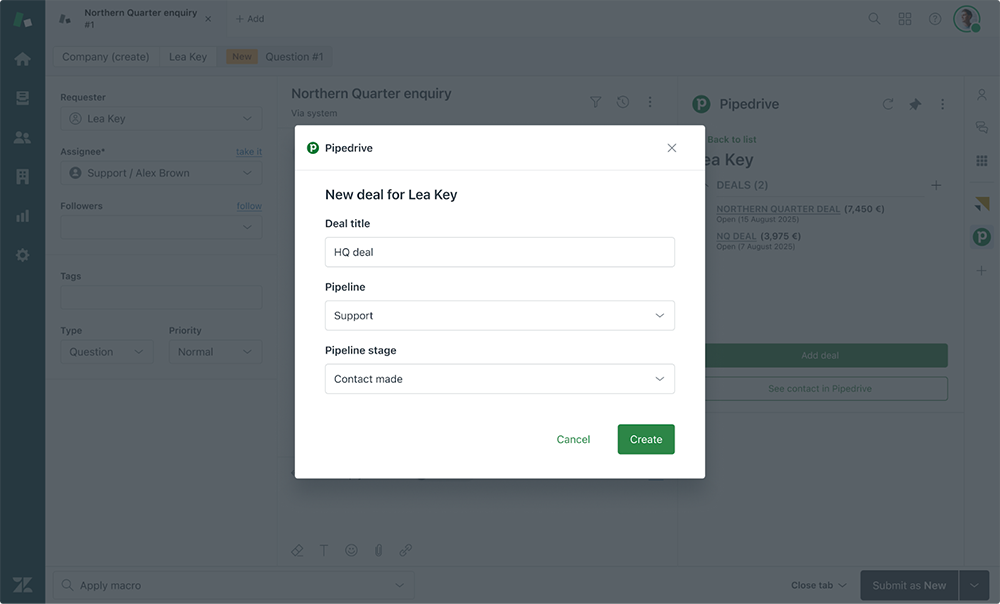Open the Priority dropdown showing Normal
This screenshot has height=604, width=1000.
point(216,352)
